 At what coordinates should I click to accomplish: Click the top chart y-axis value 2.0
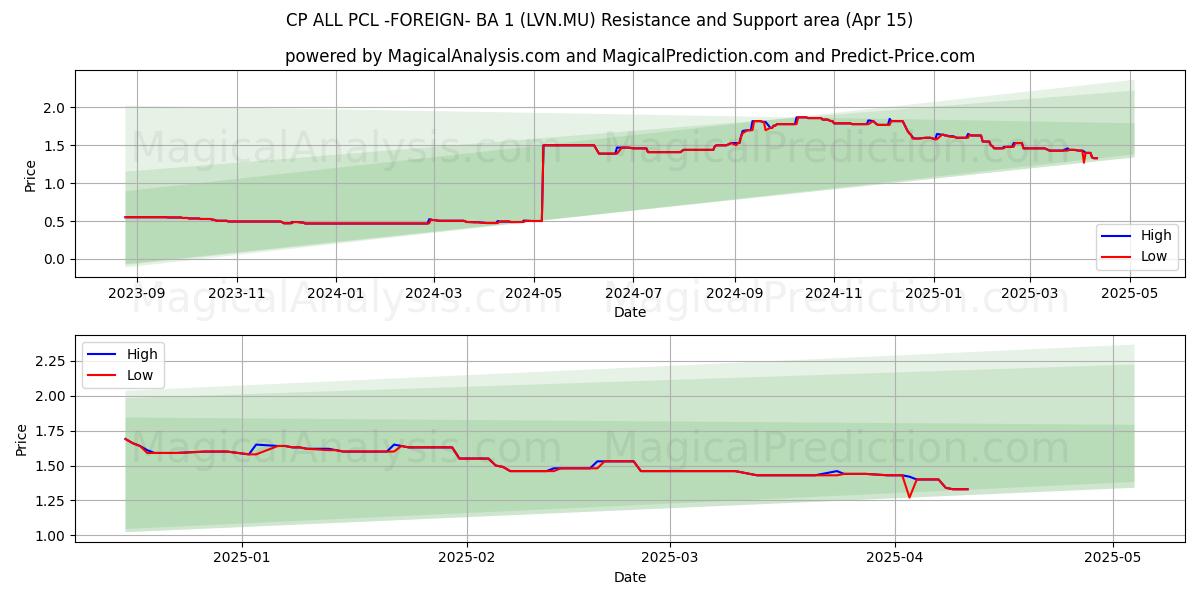[56, 108]
